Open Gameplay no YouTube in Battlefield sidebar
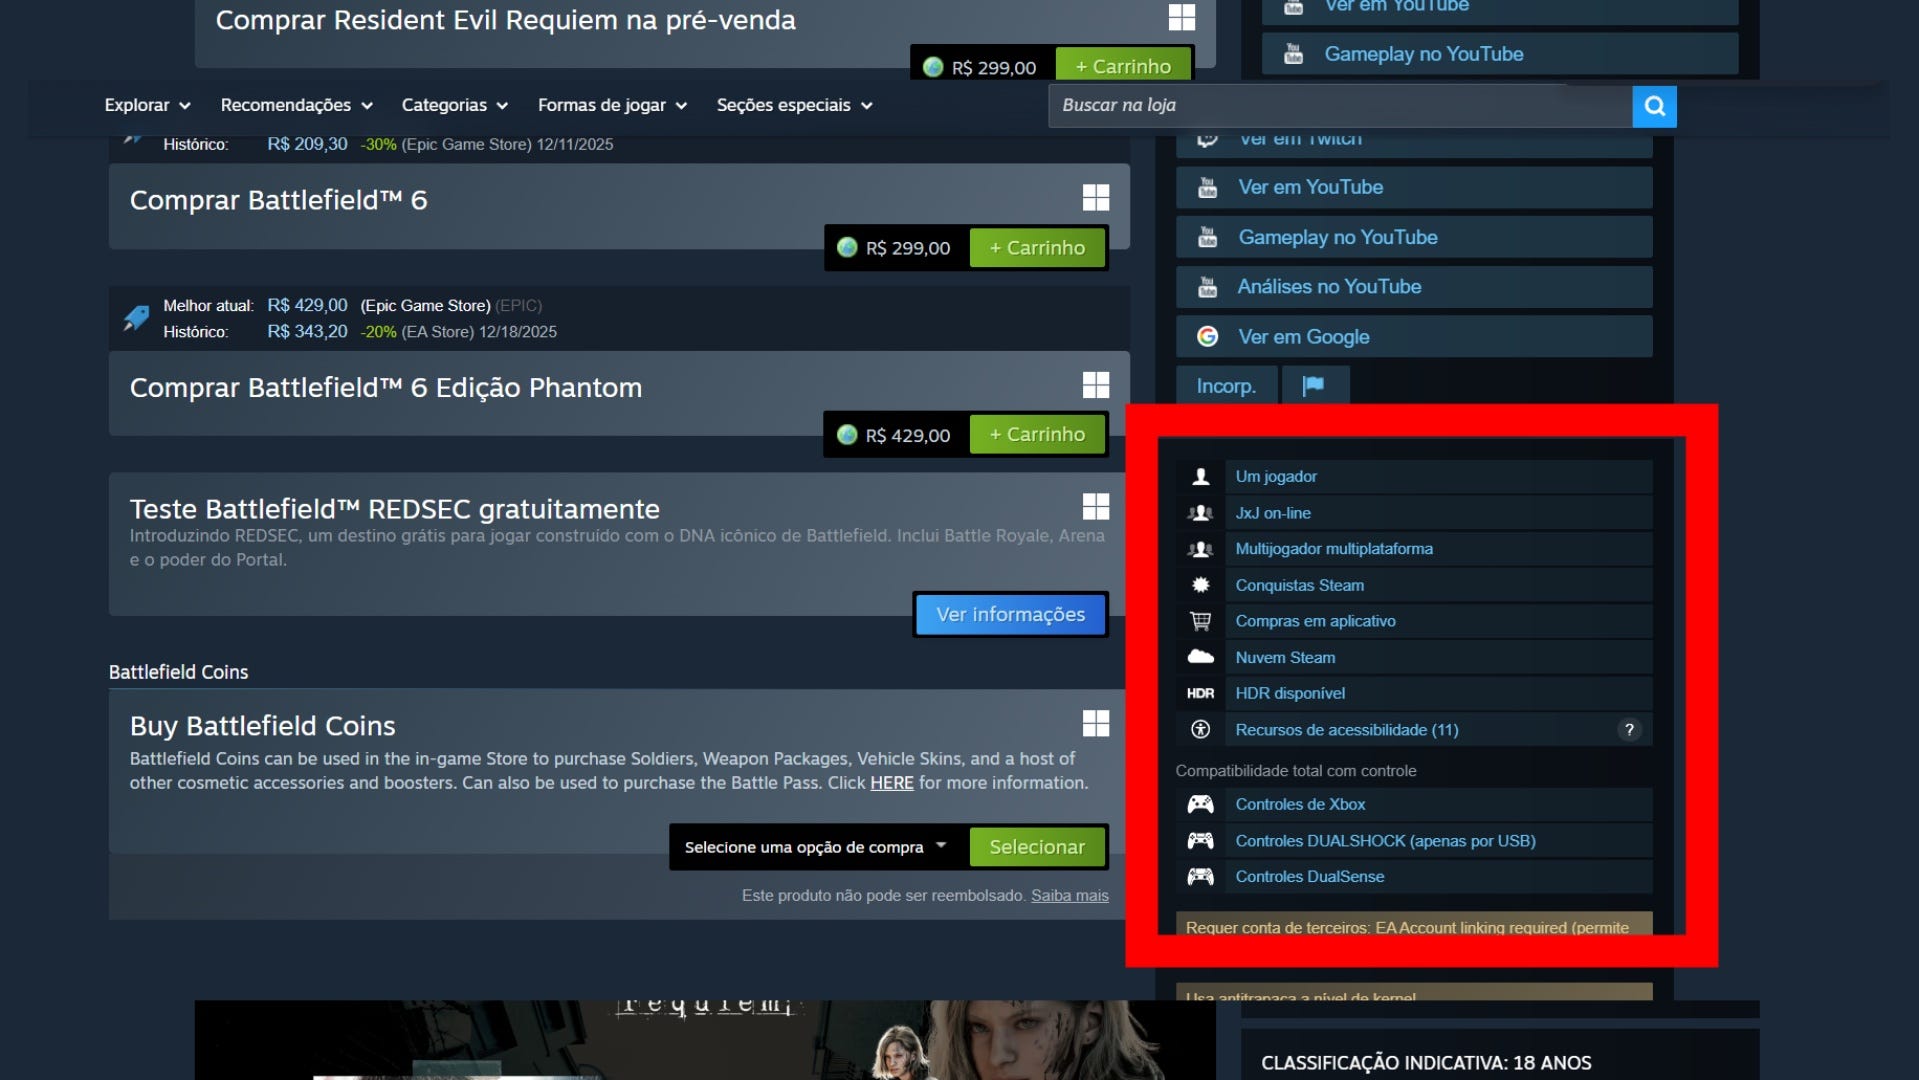 (1414, 237)
